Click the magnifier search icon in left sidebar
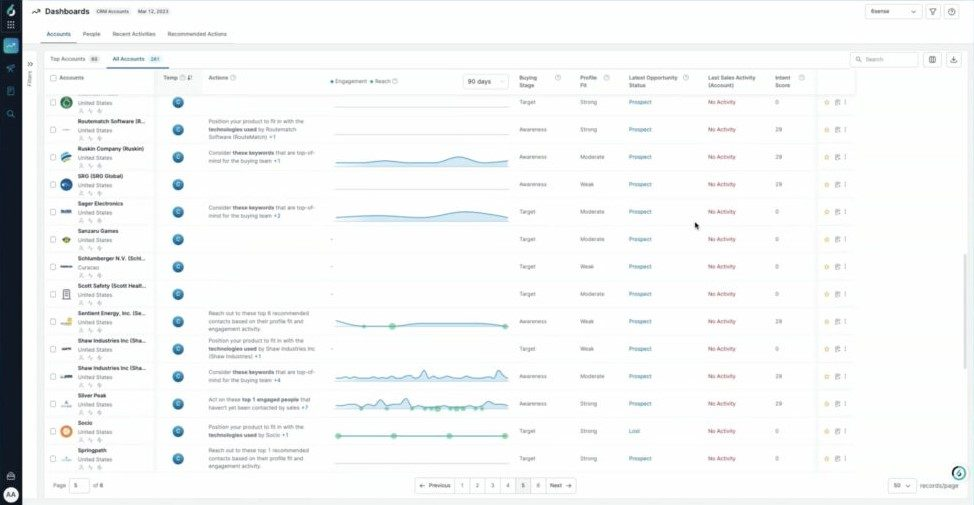 click(11, 114)
